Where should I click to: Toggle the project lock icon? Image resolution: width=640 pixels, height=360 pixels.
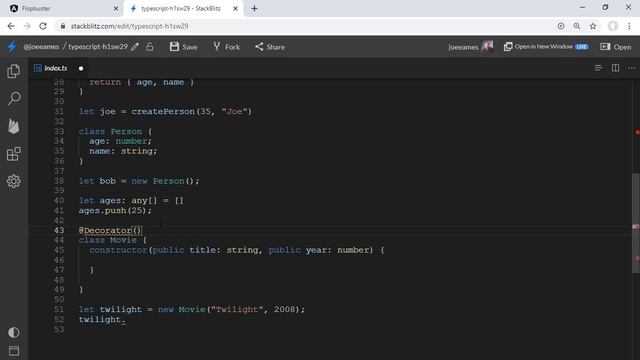point(150,47)
